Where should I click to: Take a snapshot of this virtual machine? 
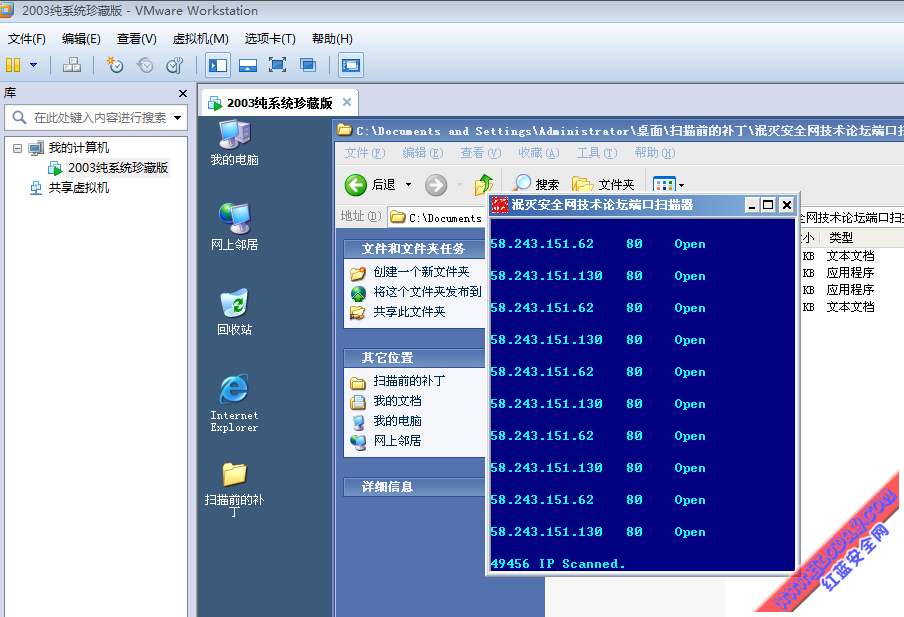tap(115, 65)
